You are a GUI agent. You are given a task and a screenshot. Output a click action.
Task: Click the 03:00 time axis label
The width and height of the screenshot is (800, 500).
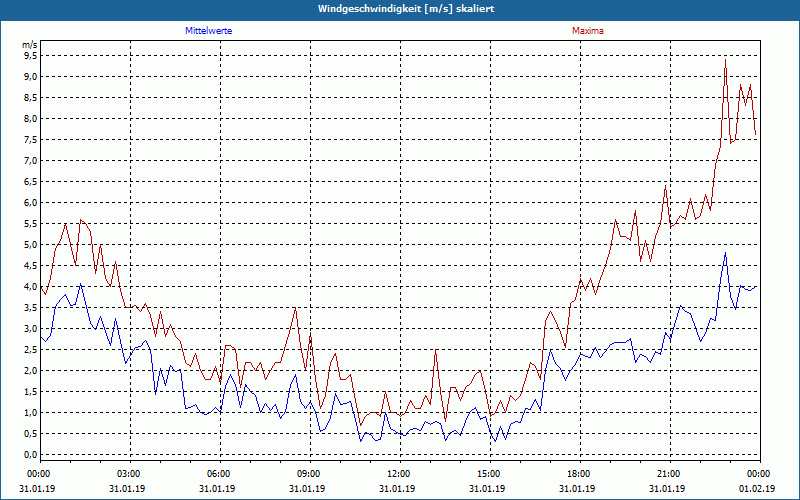[131, 474]
